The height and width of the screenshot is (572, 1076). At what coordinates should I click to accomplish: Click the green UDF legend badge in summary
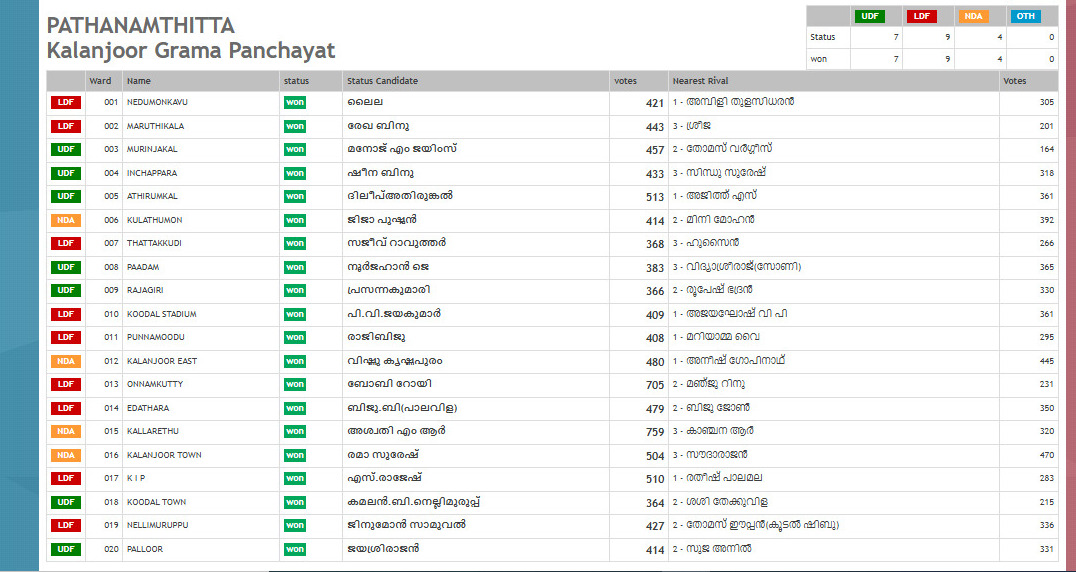[869, 16]
